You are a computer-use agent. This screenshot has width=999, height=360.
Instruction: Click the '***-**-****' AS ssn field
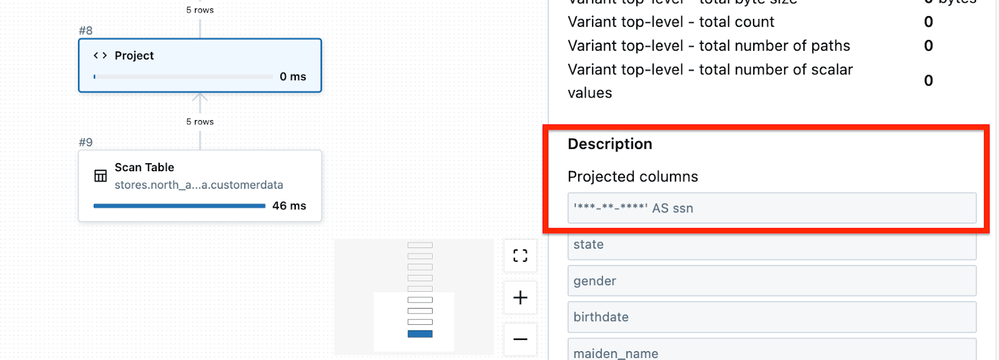pos(772,208)
